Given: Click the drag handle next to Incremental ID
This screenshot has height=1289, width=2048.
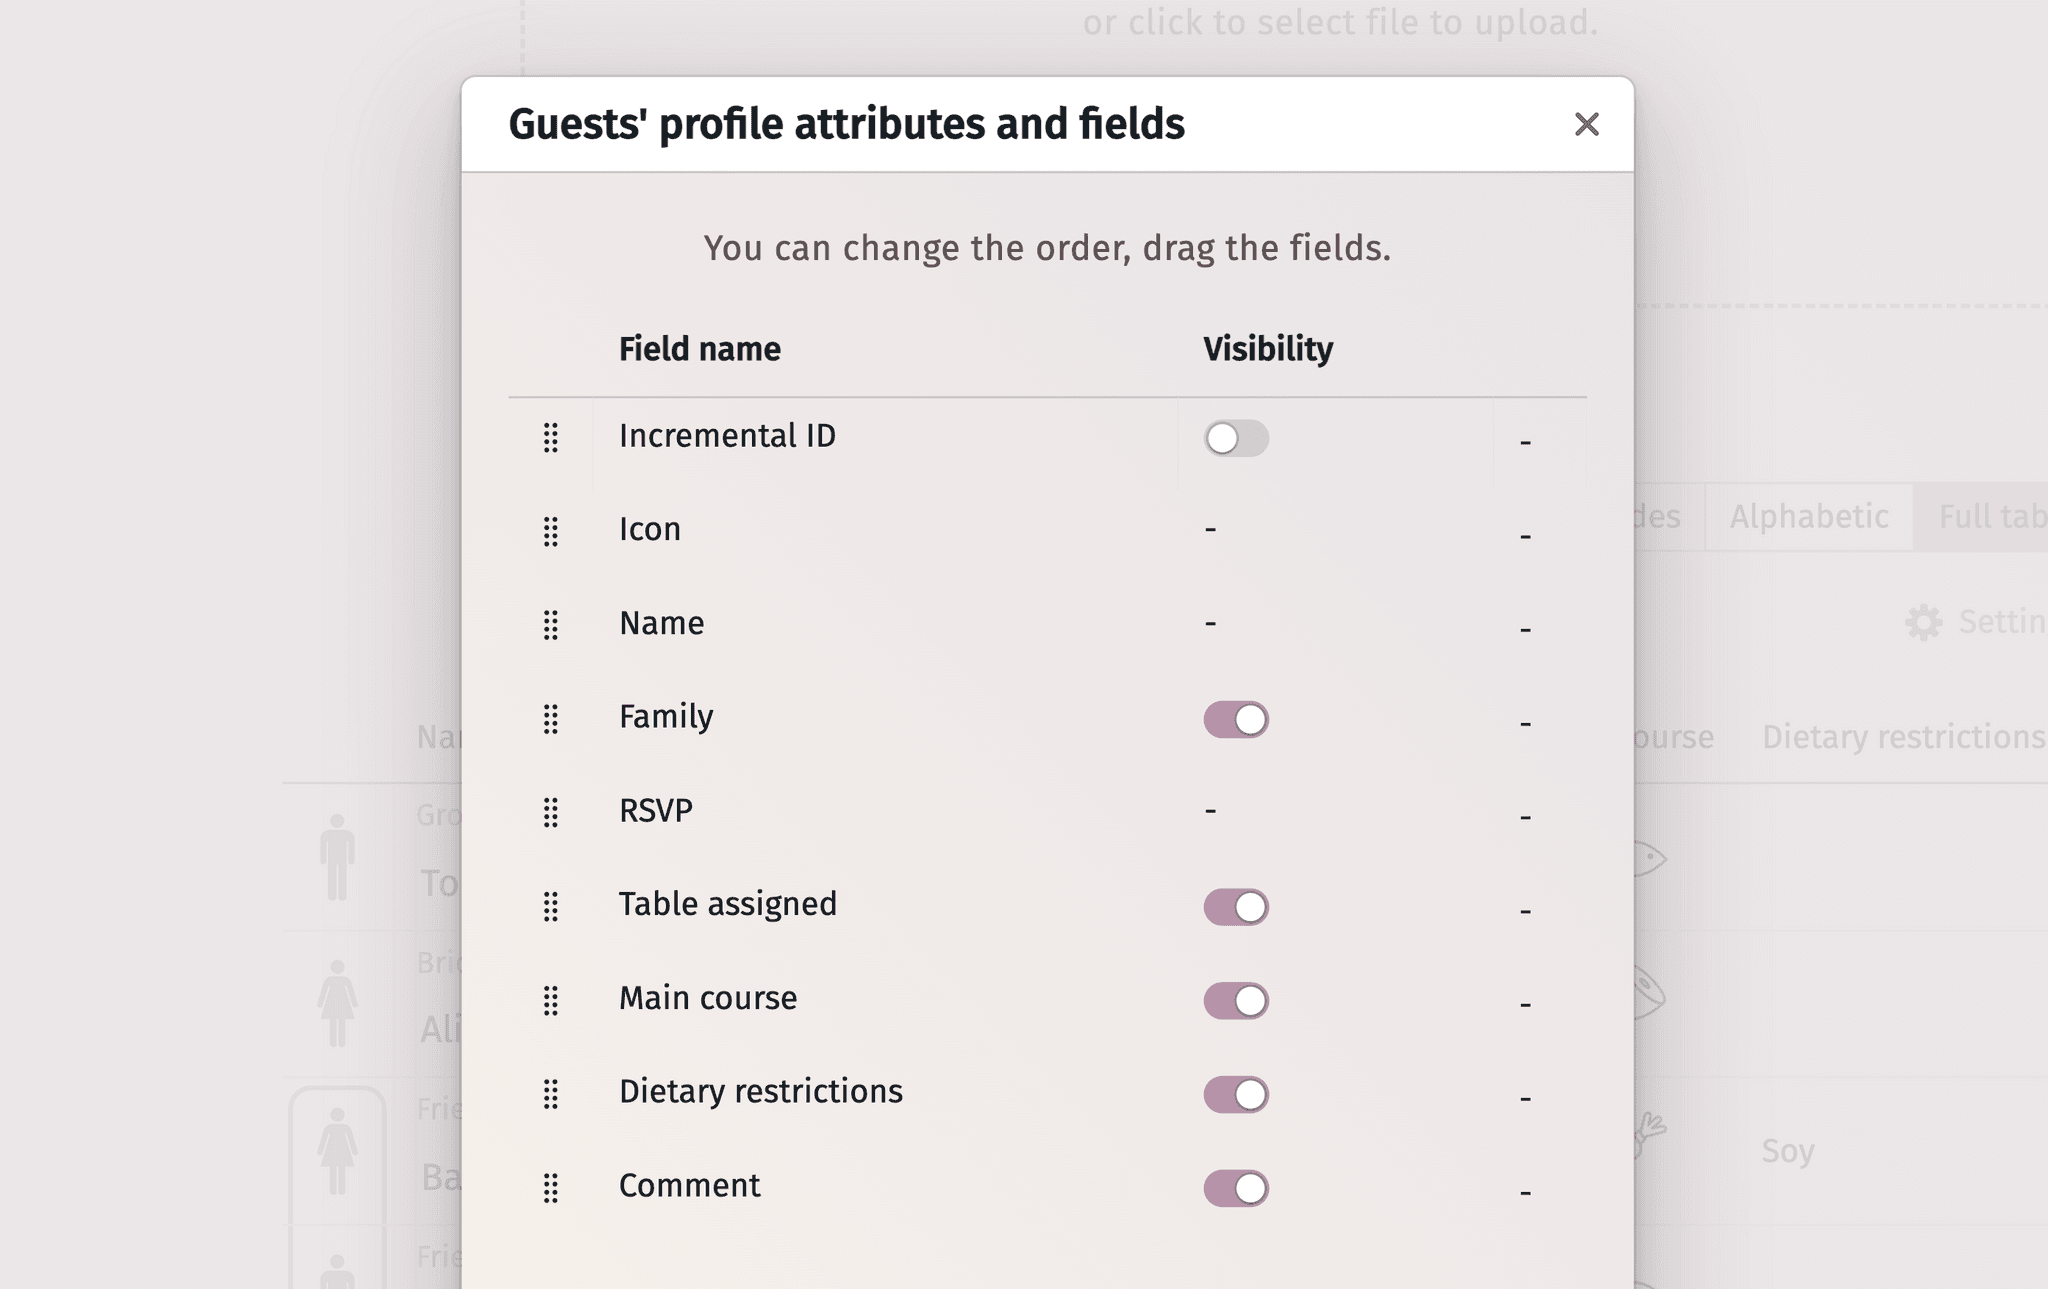Looking at the screenshot, I should 551,439.
